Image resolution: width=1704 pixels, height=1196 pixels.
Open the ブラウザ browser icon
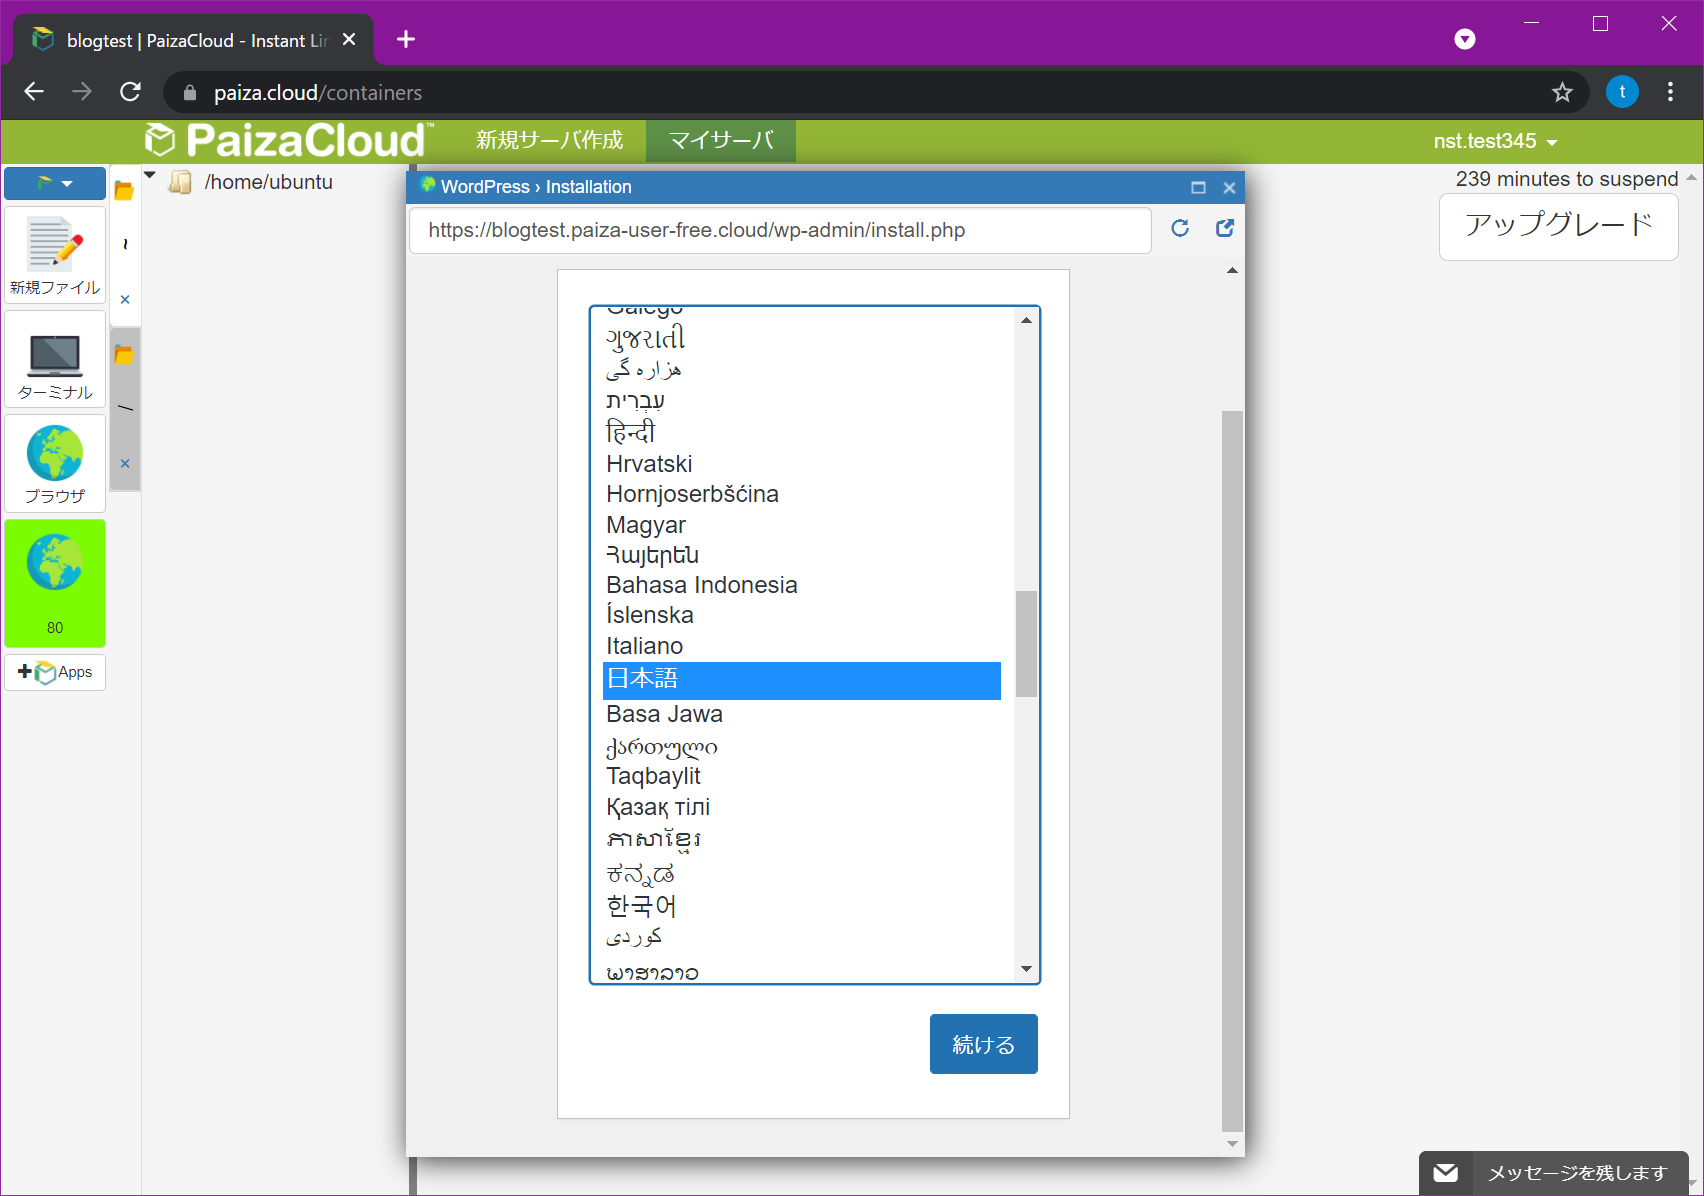tap(55, 464)
